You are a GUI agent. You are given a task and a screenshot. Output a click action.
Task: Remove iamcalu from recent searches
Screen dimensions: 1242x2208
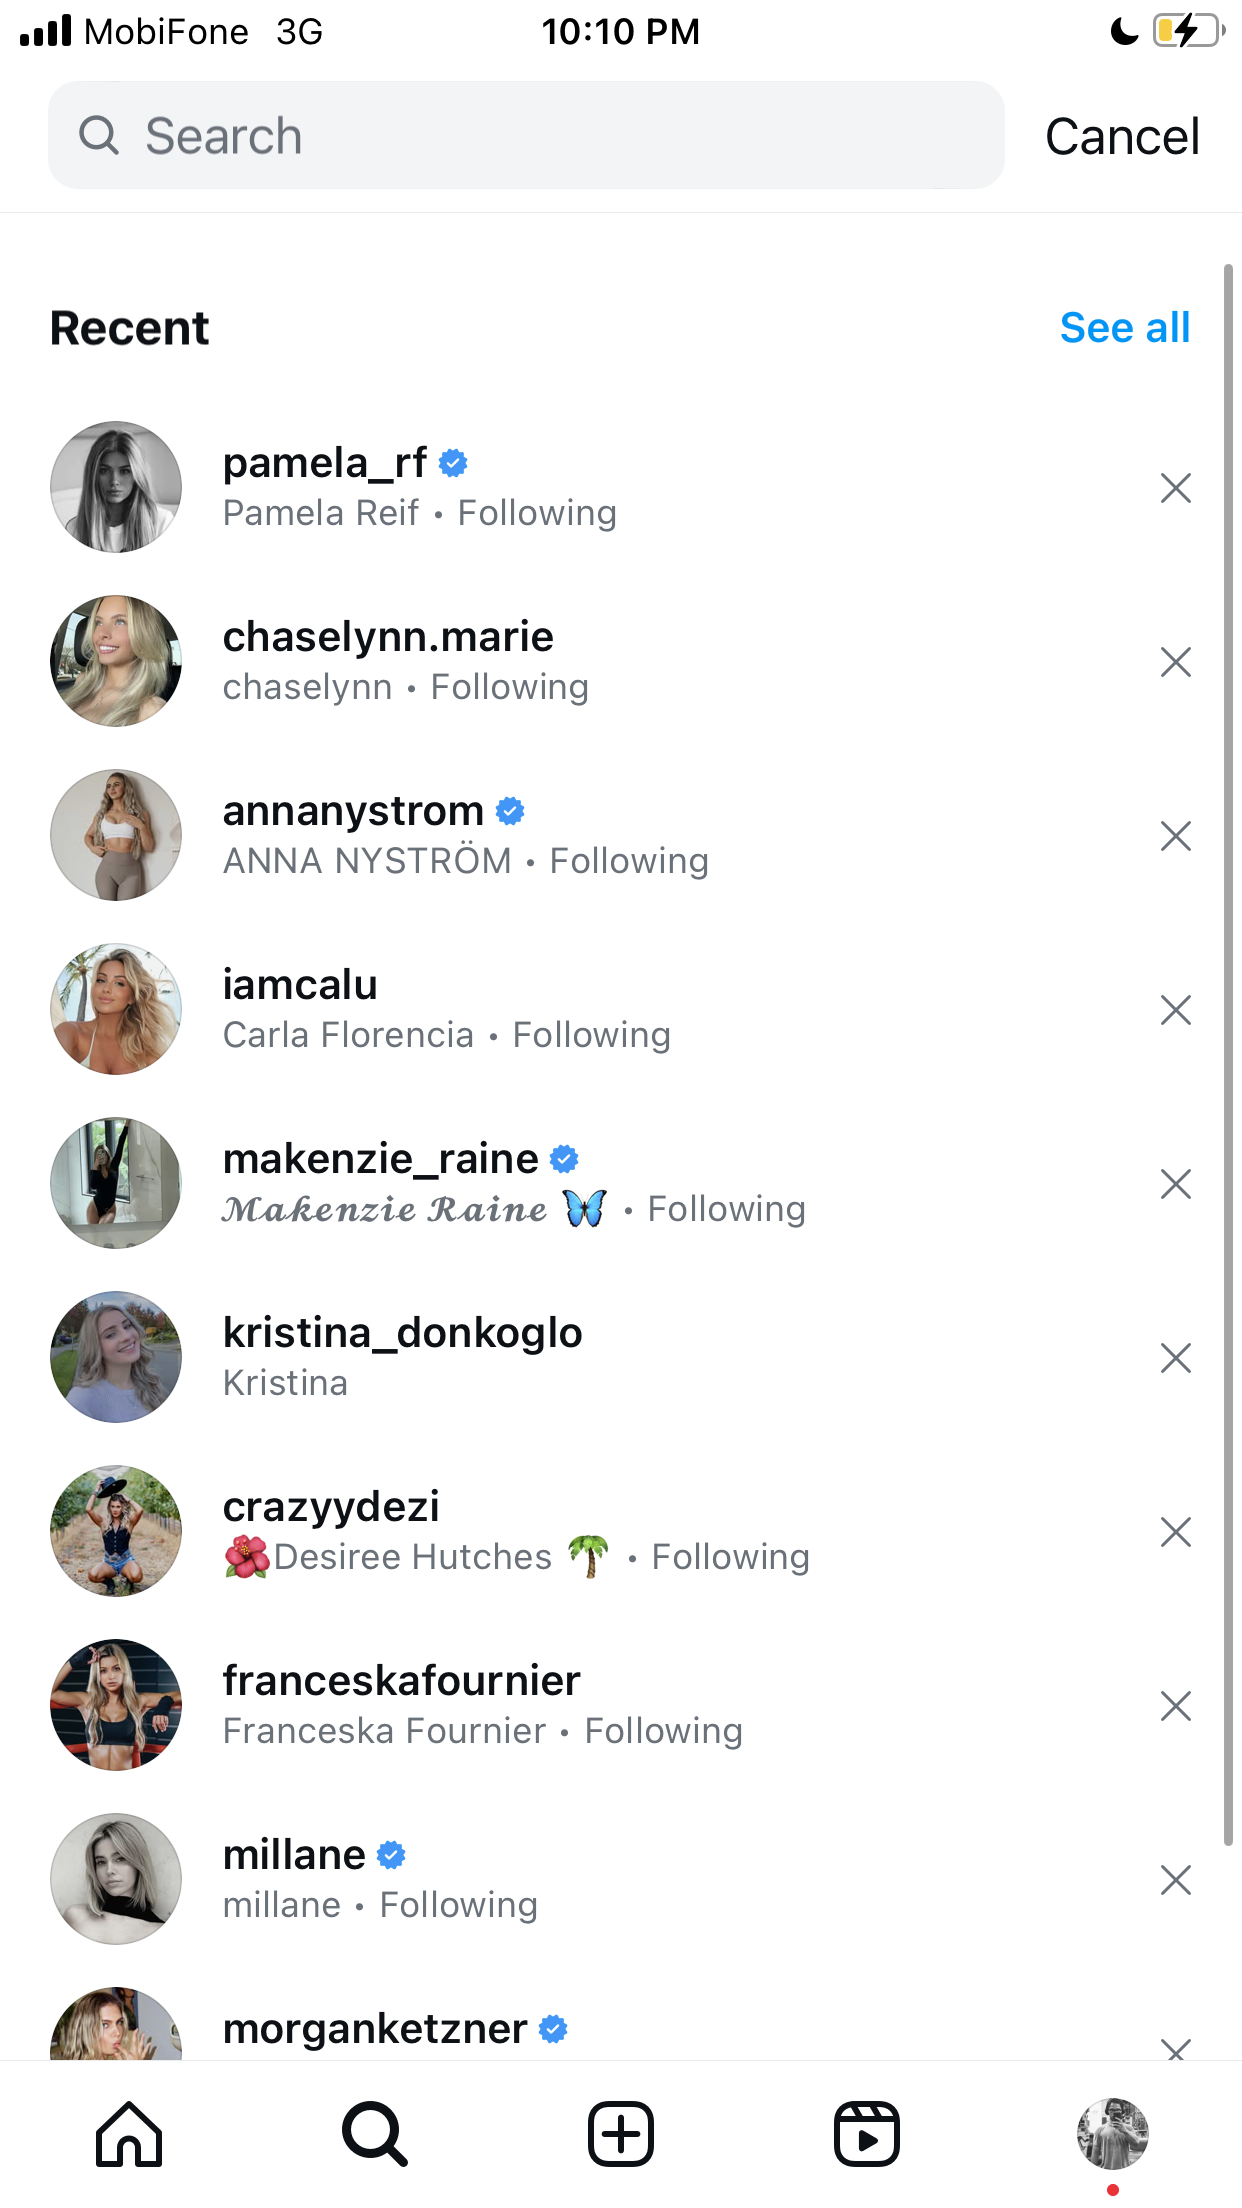[1176, 1010]
